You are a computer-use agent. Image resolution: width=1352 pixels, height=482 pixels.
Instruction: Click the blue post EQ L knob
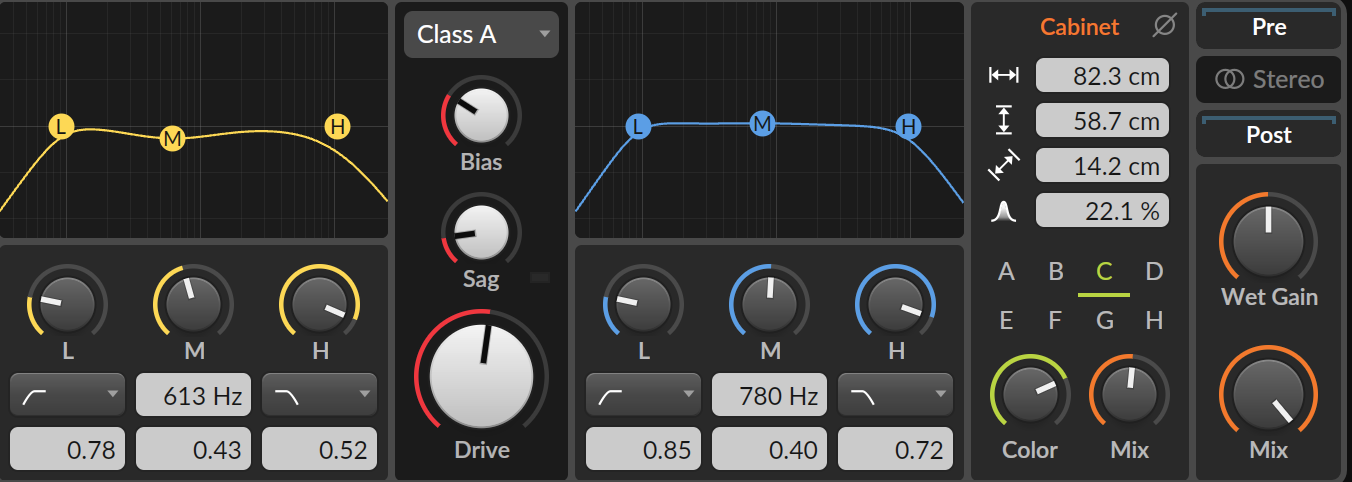pyautogui.click(x=643, y=304)
